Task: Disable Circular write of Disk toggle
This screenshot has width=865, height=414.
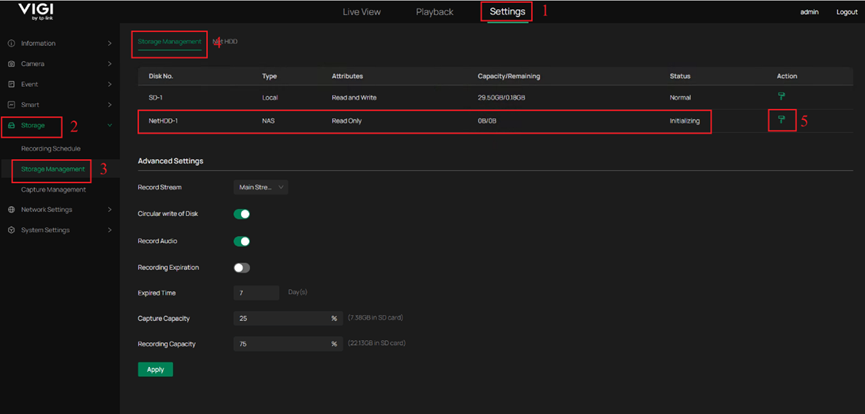Action: pyautogui.click(x=241, y=214)
